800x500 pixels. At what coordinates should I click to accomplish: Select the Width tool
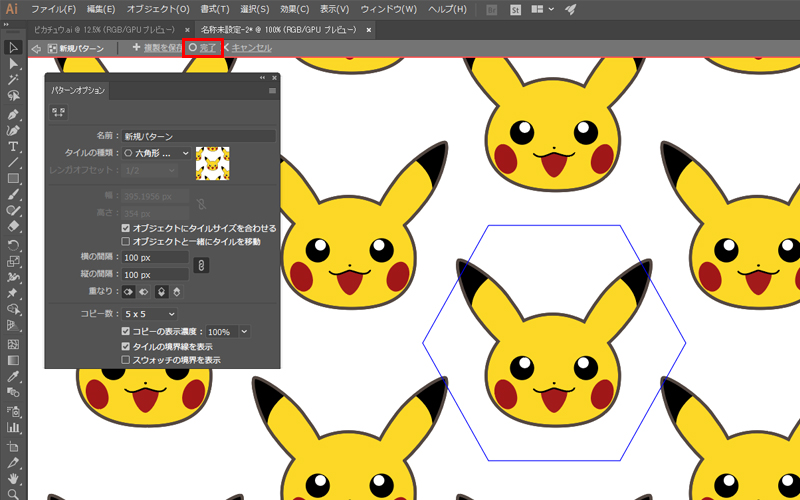[13, 278]
